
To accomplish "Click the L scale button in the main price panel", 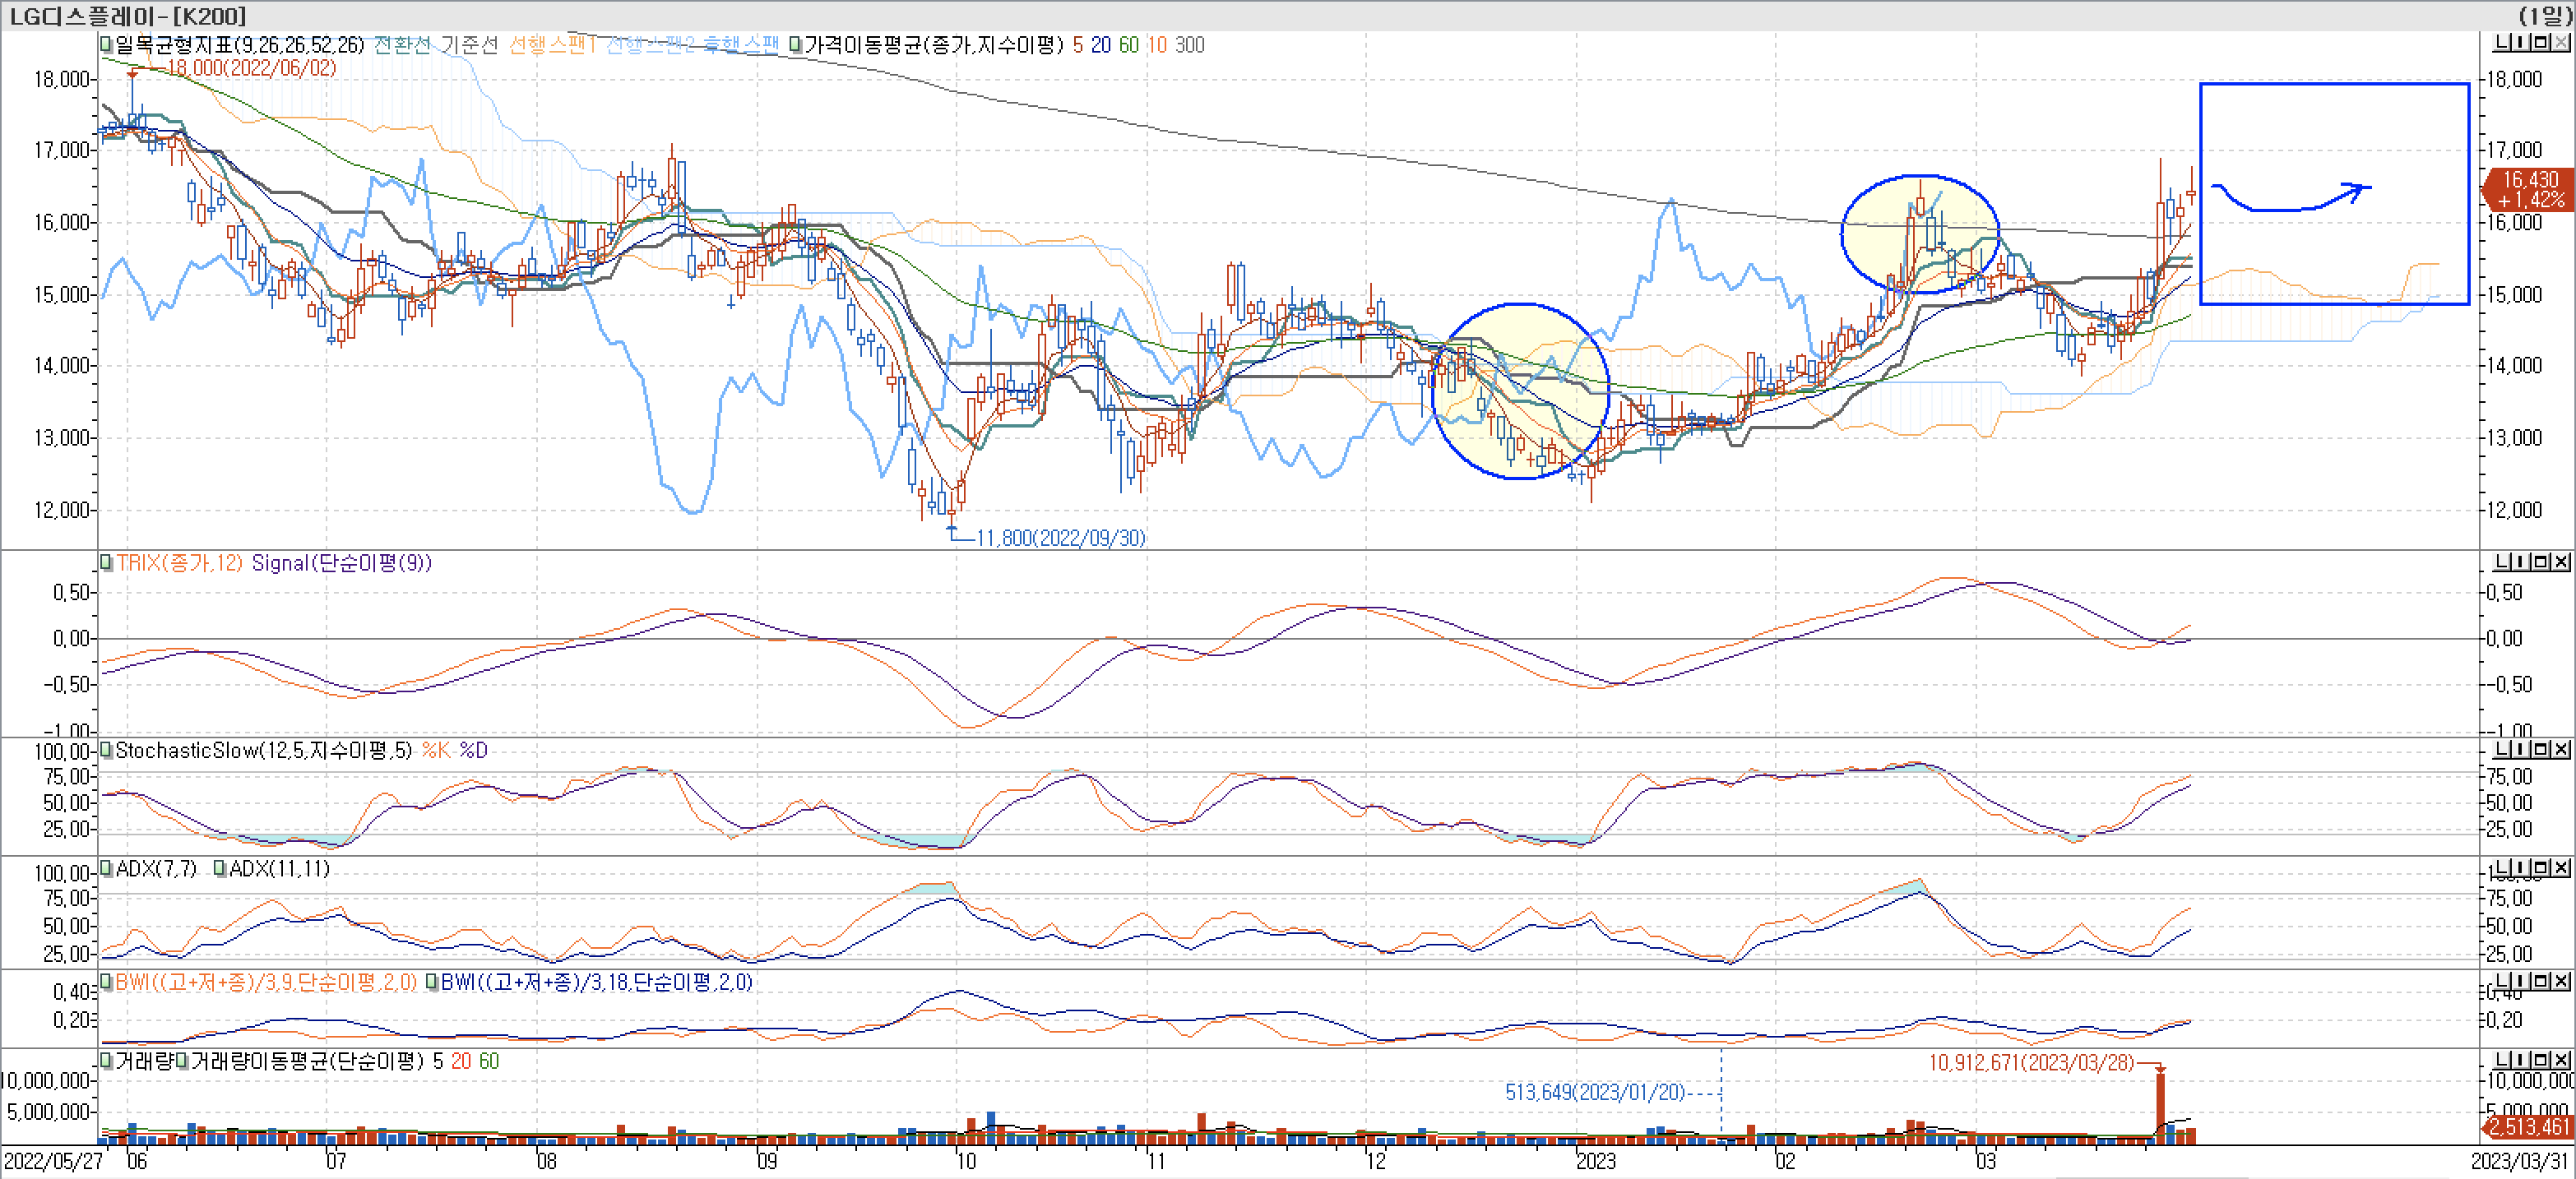I will click(x=2502, y=43).
